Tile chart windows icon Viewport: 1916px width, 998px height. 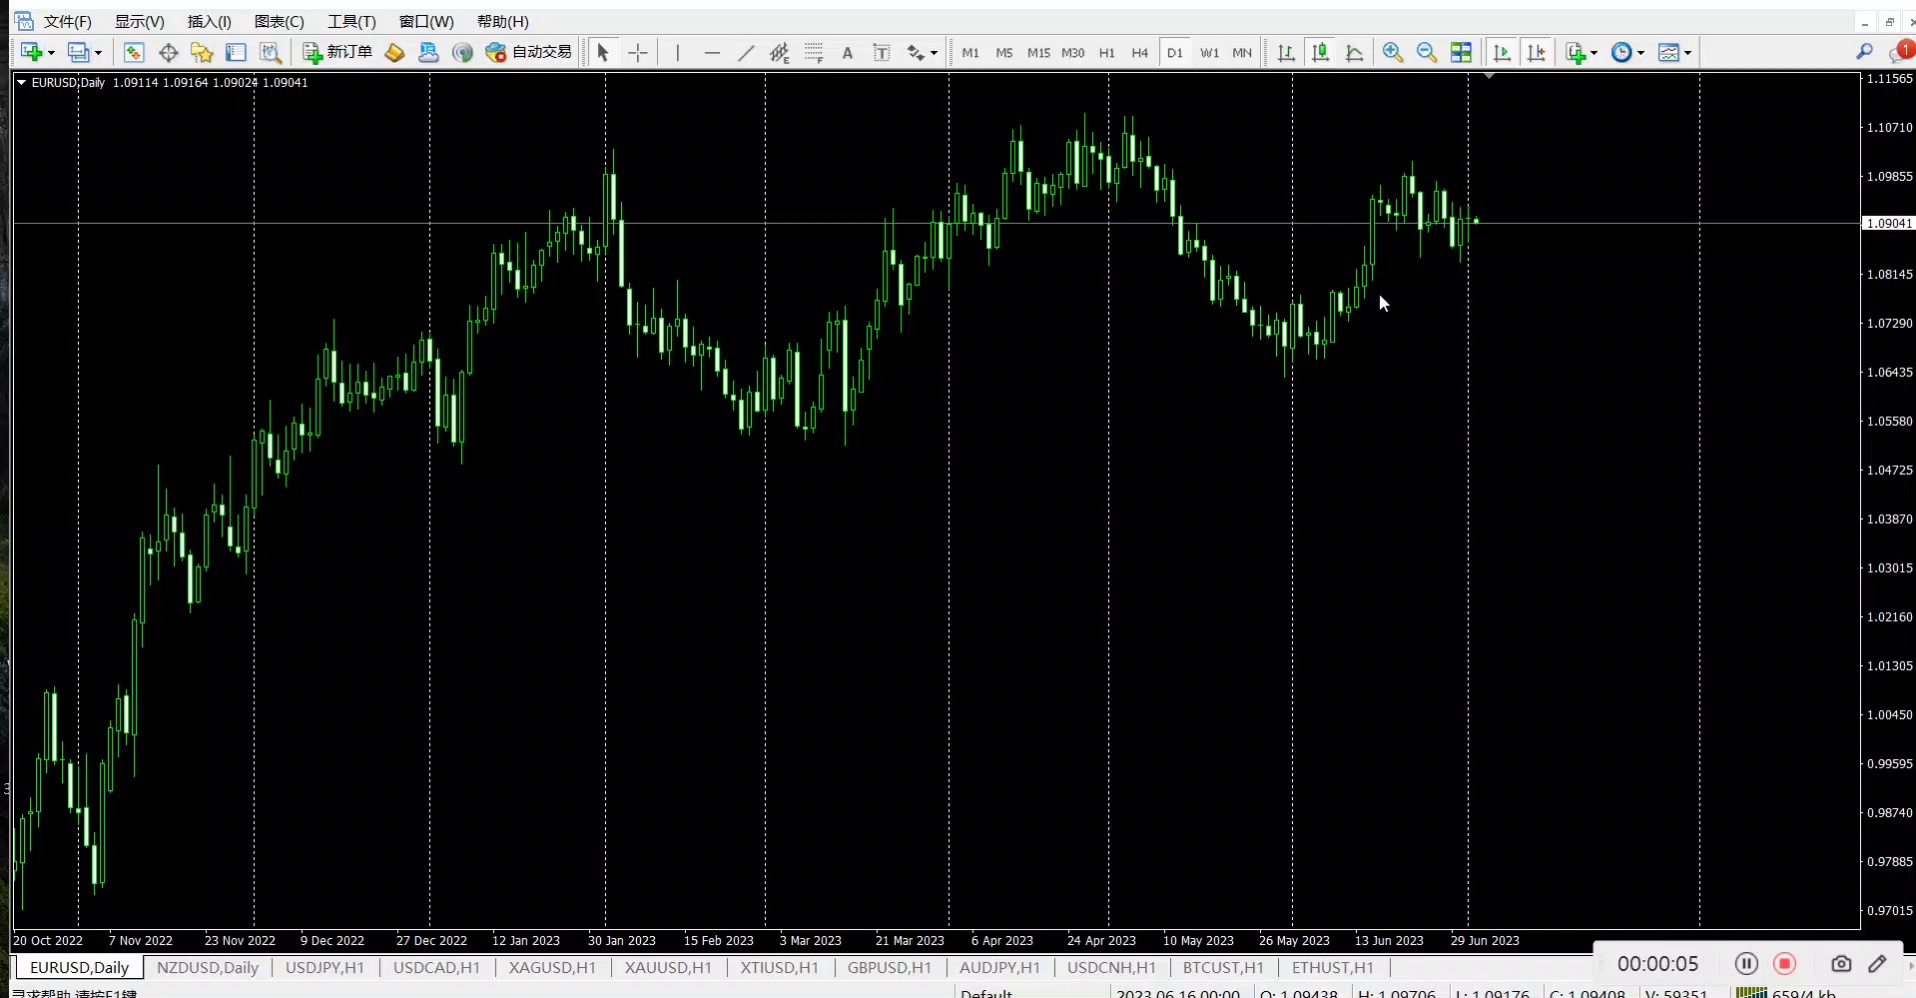coord(1461,52)
